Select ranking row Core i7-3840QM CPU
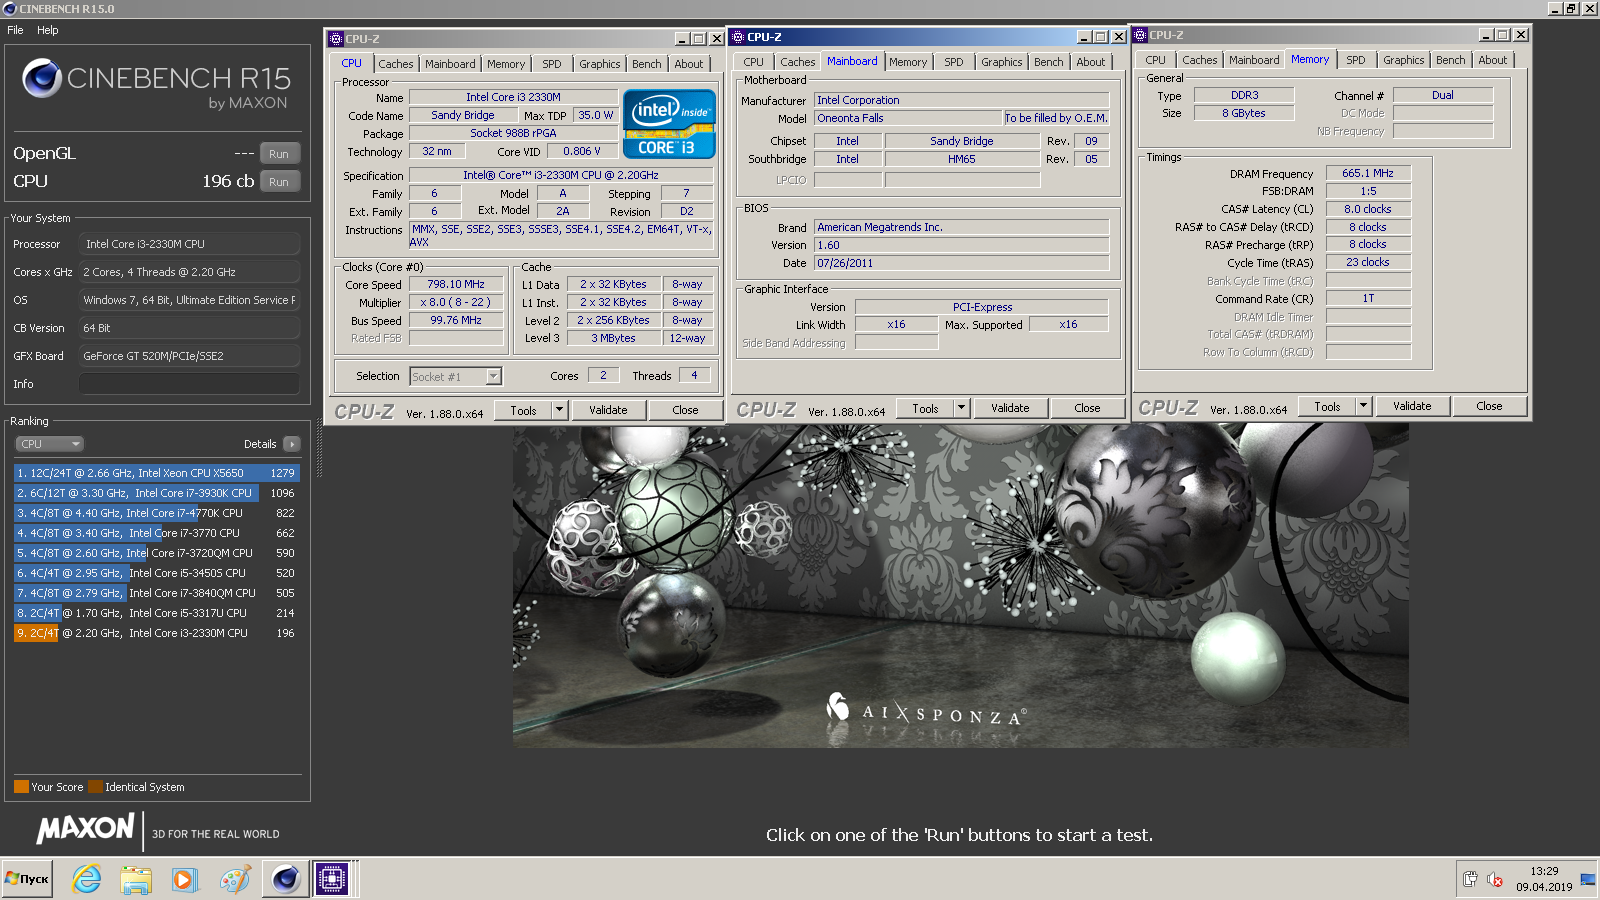 click(156, 593)
